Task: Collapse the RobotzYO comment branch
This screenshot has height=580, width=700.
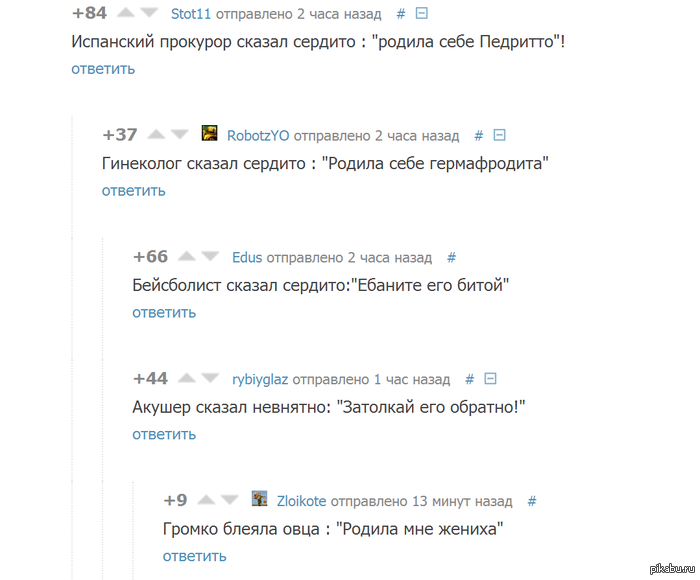Action: click(x=499, y=135)
